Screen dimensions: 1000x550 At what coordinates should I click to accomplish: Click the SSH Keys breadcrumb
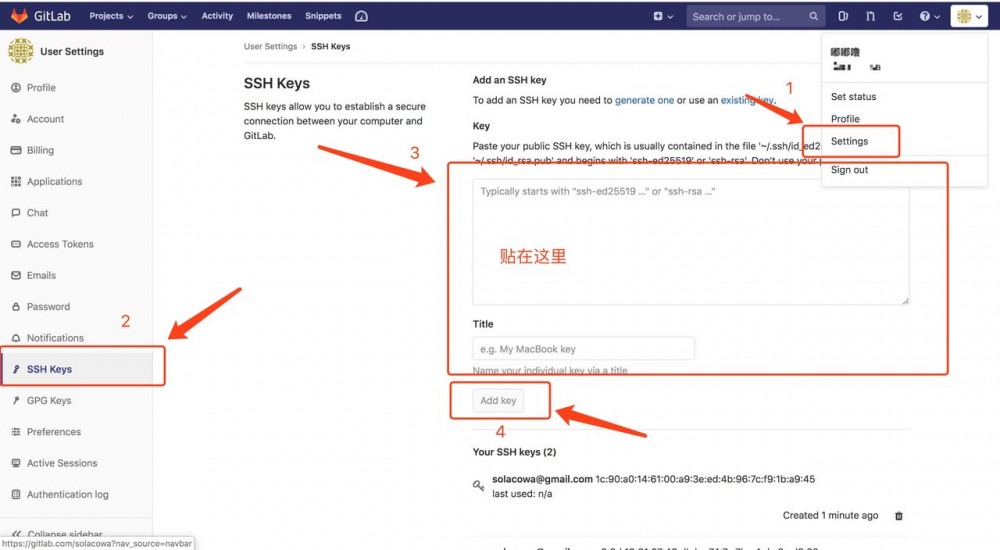point(330,47)
